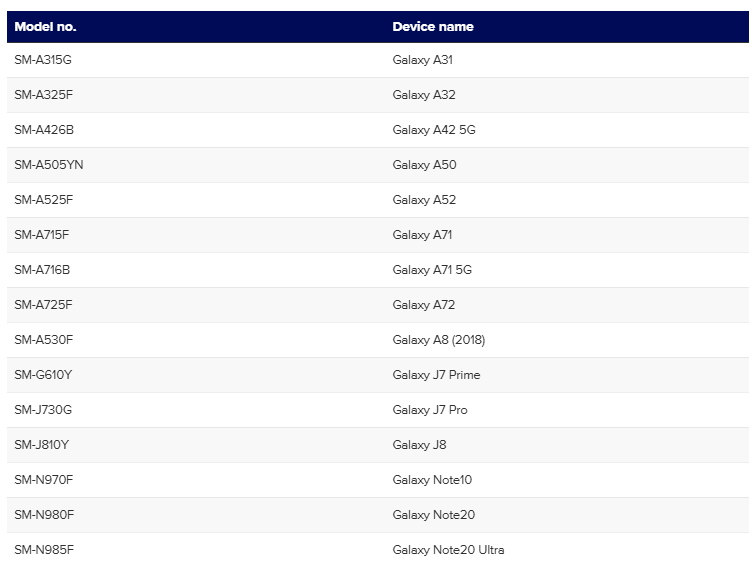The width and height of the screenshot is (756, 567).
Task: Select the SM-J810Y model cell
Action: click(43, 445)
